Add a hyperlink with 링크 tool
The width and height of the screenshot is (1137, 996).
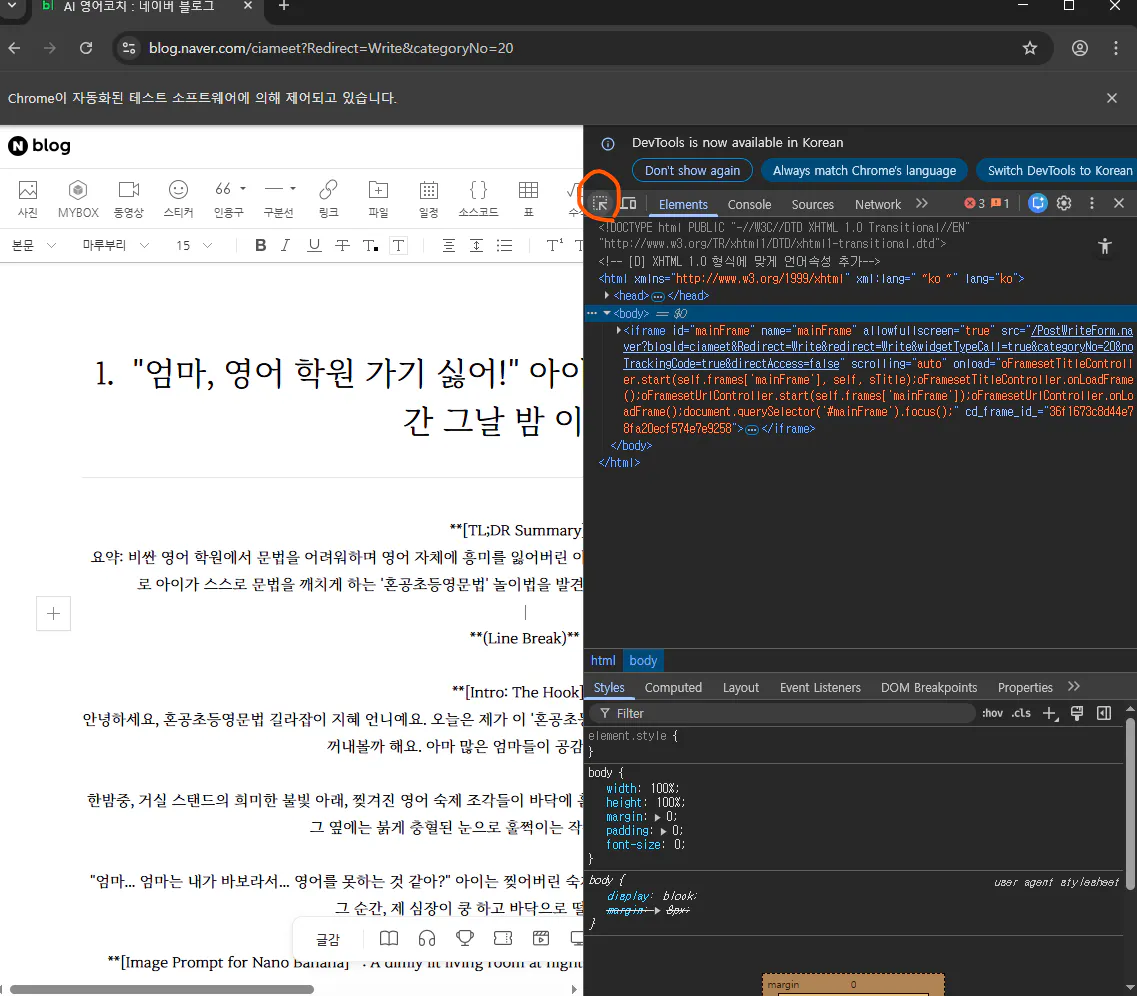coord(328,198)
